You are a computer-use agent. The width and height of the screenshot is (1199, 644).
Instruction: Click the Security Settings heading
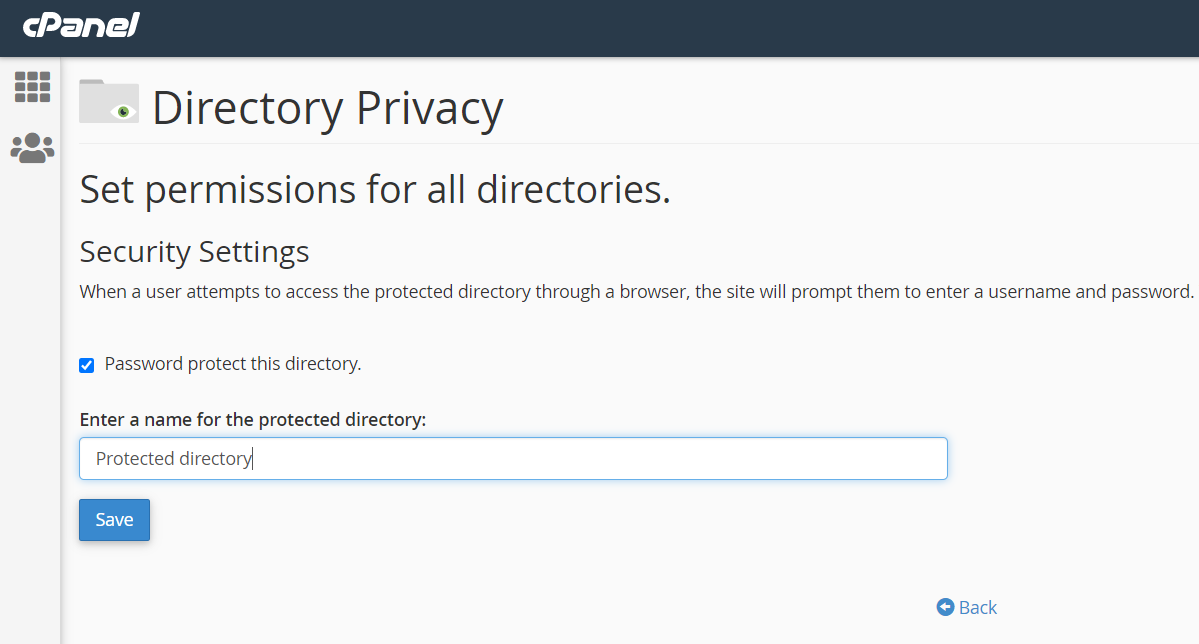(x=194, y=251)
